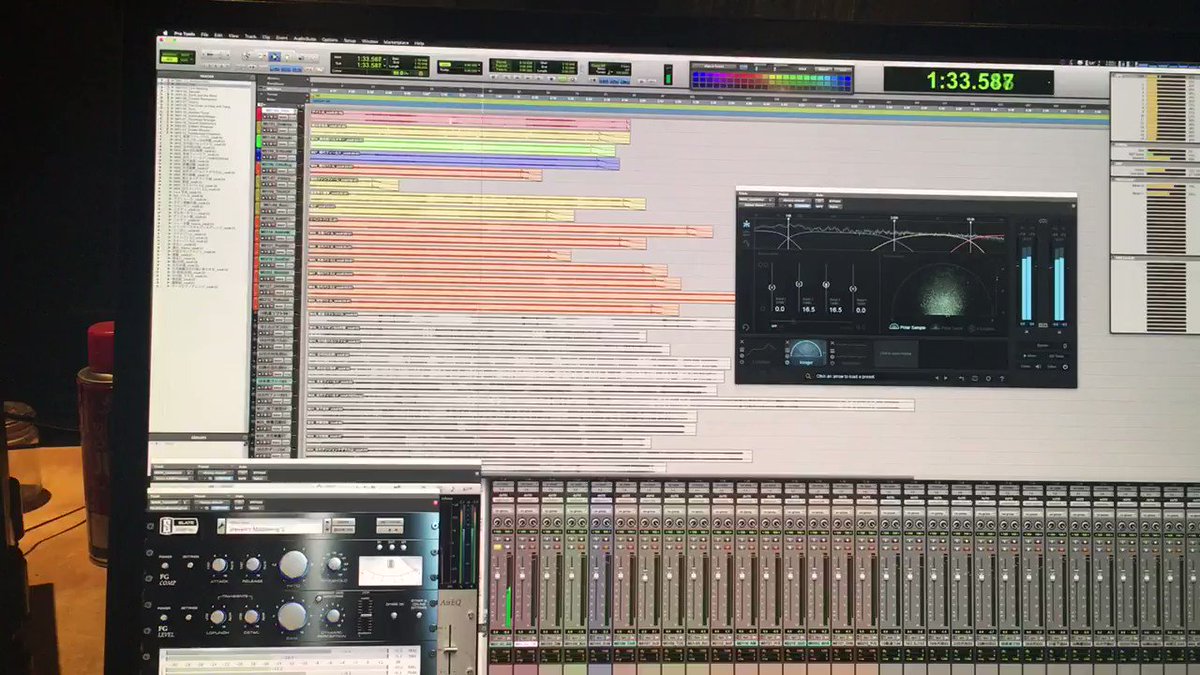This screenshot has height=675, width=1200.
Task: Click the Stereoize horizontal slider in Imager
Action: (810, 321)
